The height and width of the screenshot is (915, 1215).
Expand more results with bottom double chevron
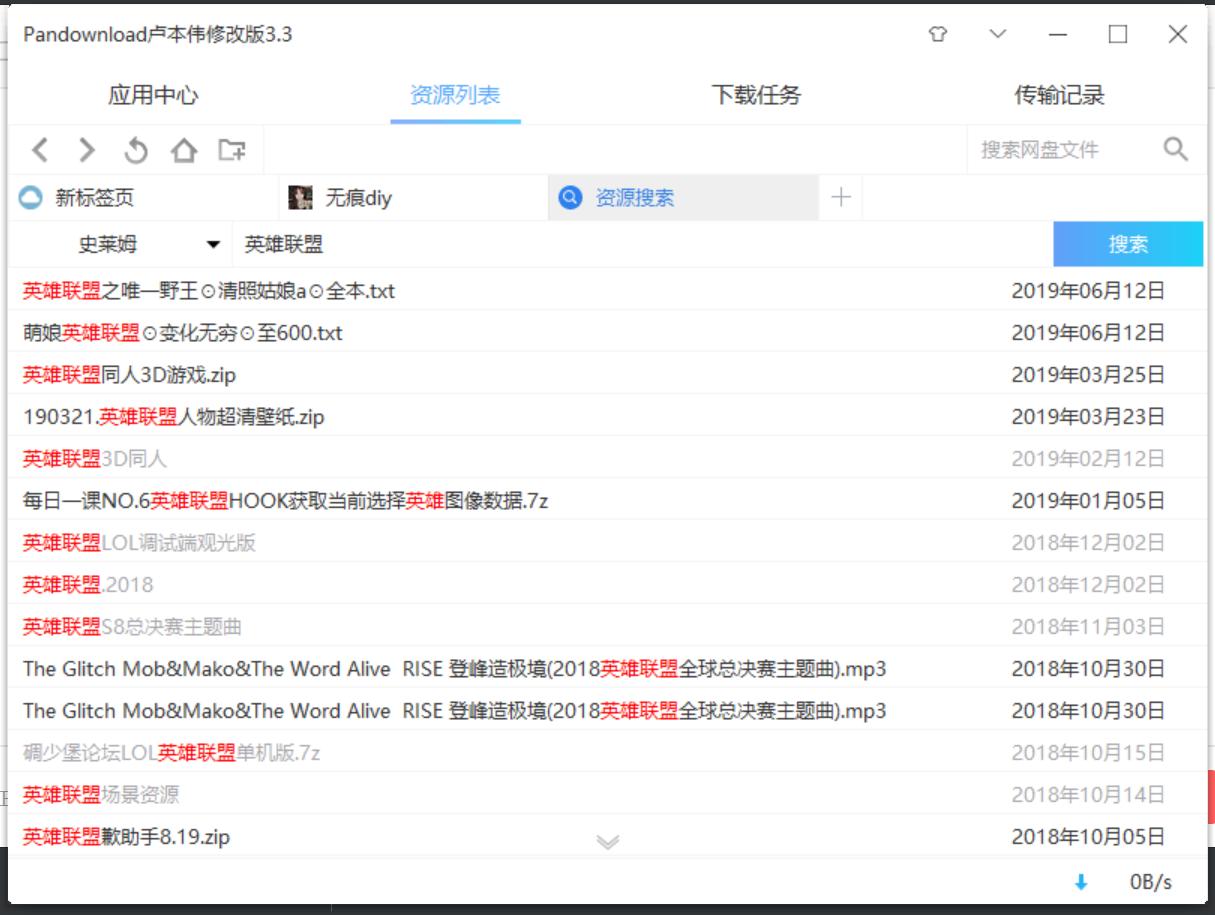pyautogui.click(x=608, y=842)
